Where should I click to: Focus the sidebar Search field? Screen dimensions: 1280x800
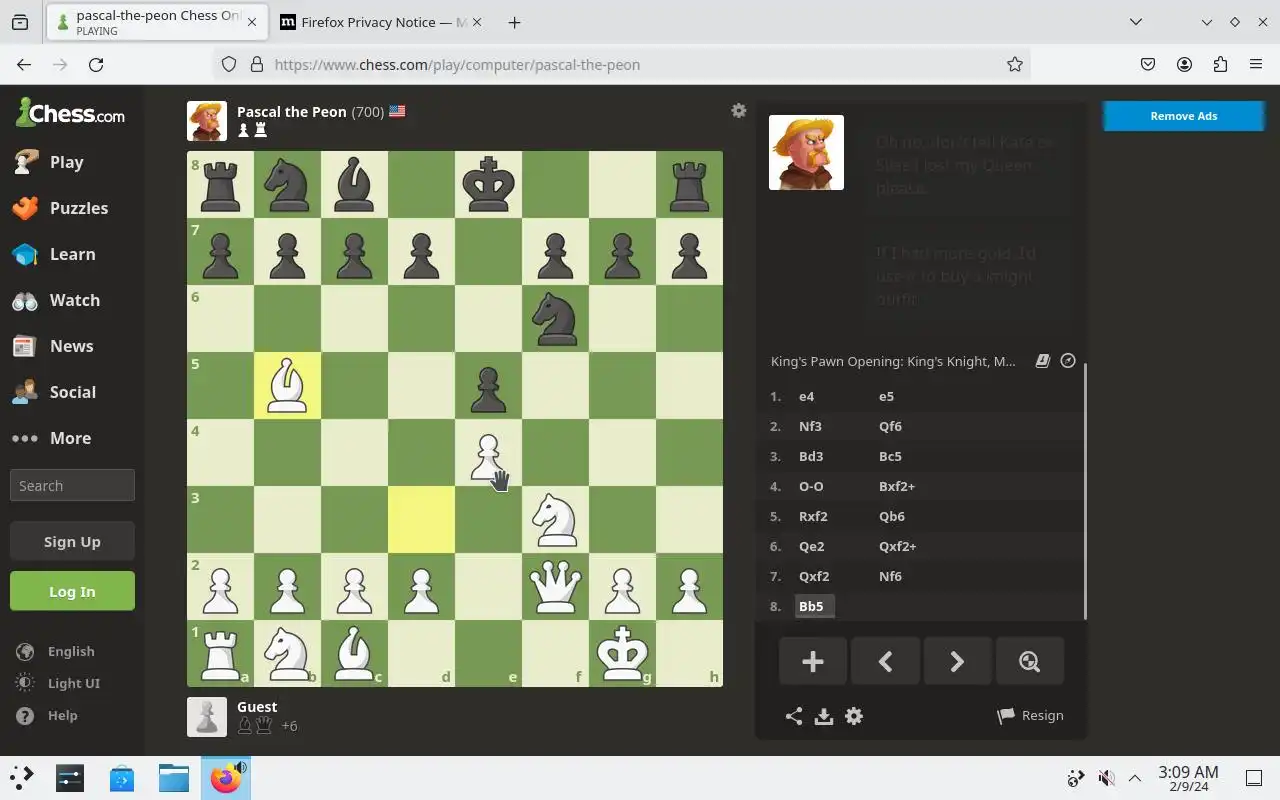click(x=72, y=485)
